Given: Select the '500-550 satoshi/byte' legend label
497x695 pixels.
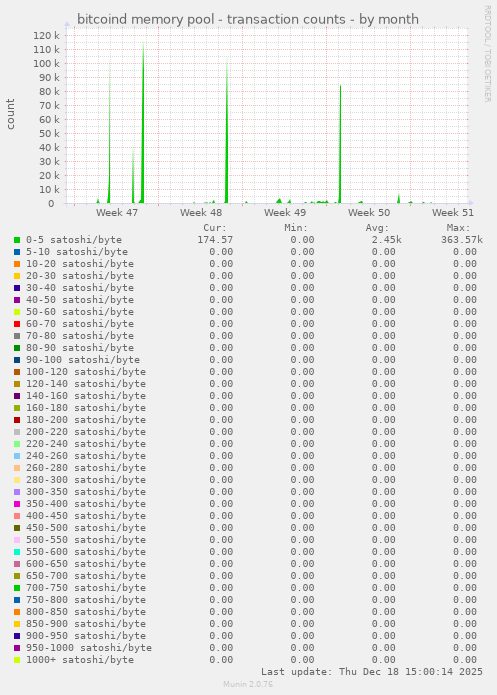Looking at the screenshot, I should tap(86, 539).
